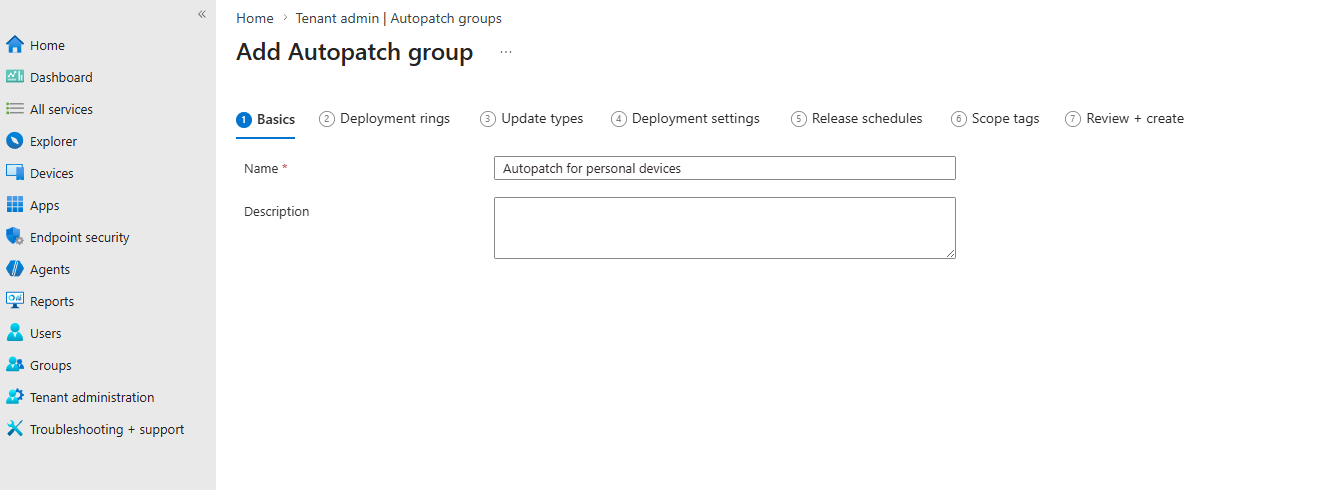Screen dimensions: 1330x490
Task: Click the Devices monitor icon
Action: pyautogui.click(x=15, y=173)
